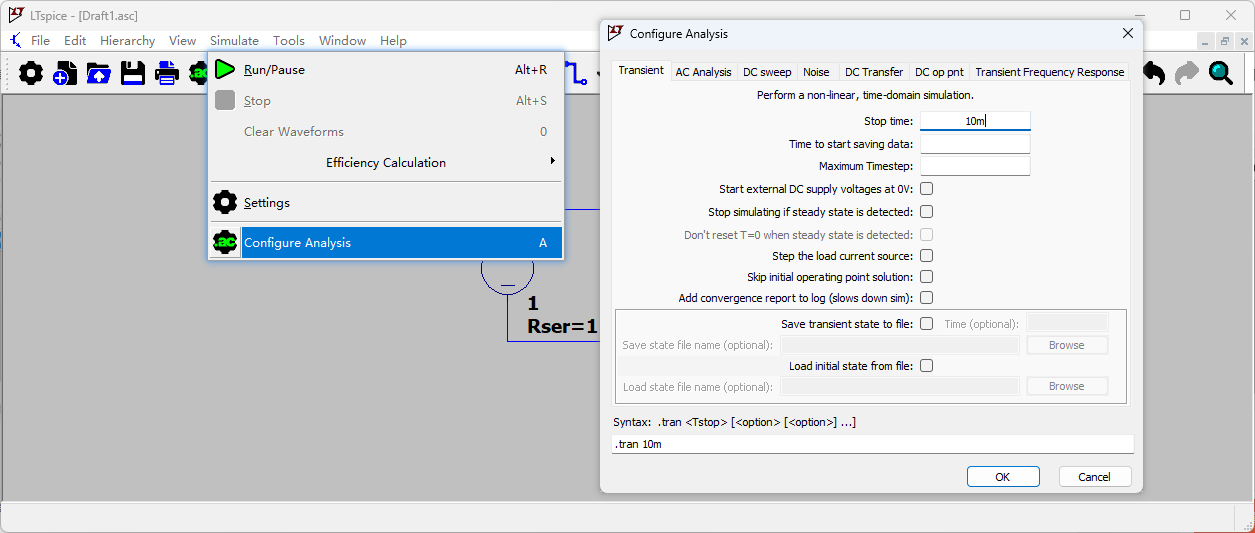Minimize the Draft1 child window
The image size is (1255, 533).
coord(1205,41)
